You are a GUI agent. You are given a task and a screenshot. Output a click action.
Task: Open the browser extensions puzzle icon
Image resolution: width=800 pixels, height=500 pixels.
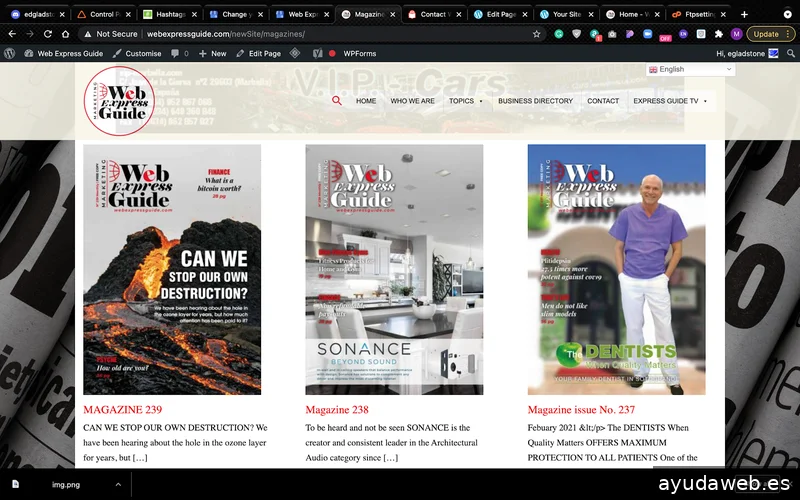coord(718,34)
